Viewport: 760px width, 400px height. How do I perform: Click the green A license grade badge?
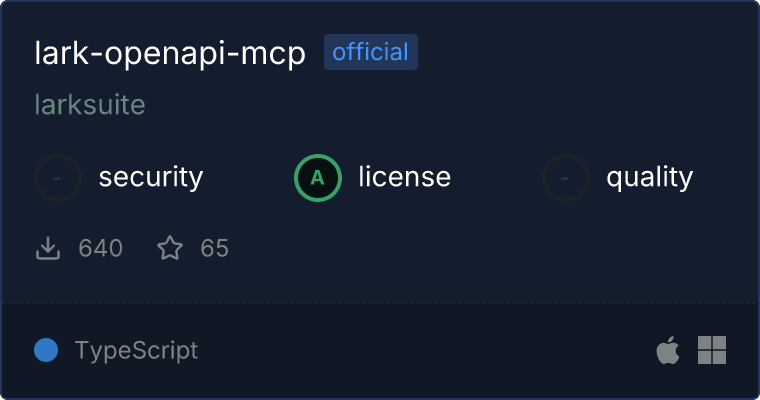click(318, 178)
